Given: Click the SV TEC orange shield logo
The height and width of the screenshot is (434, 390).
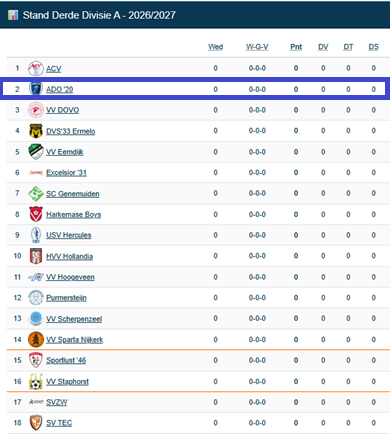Looking at the screenshot, I should (x=36, y=423).
